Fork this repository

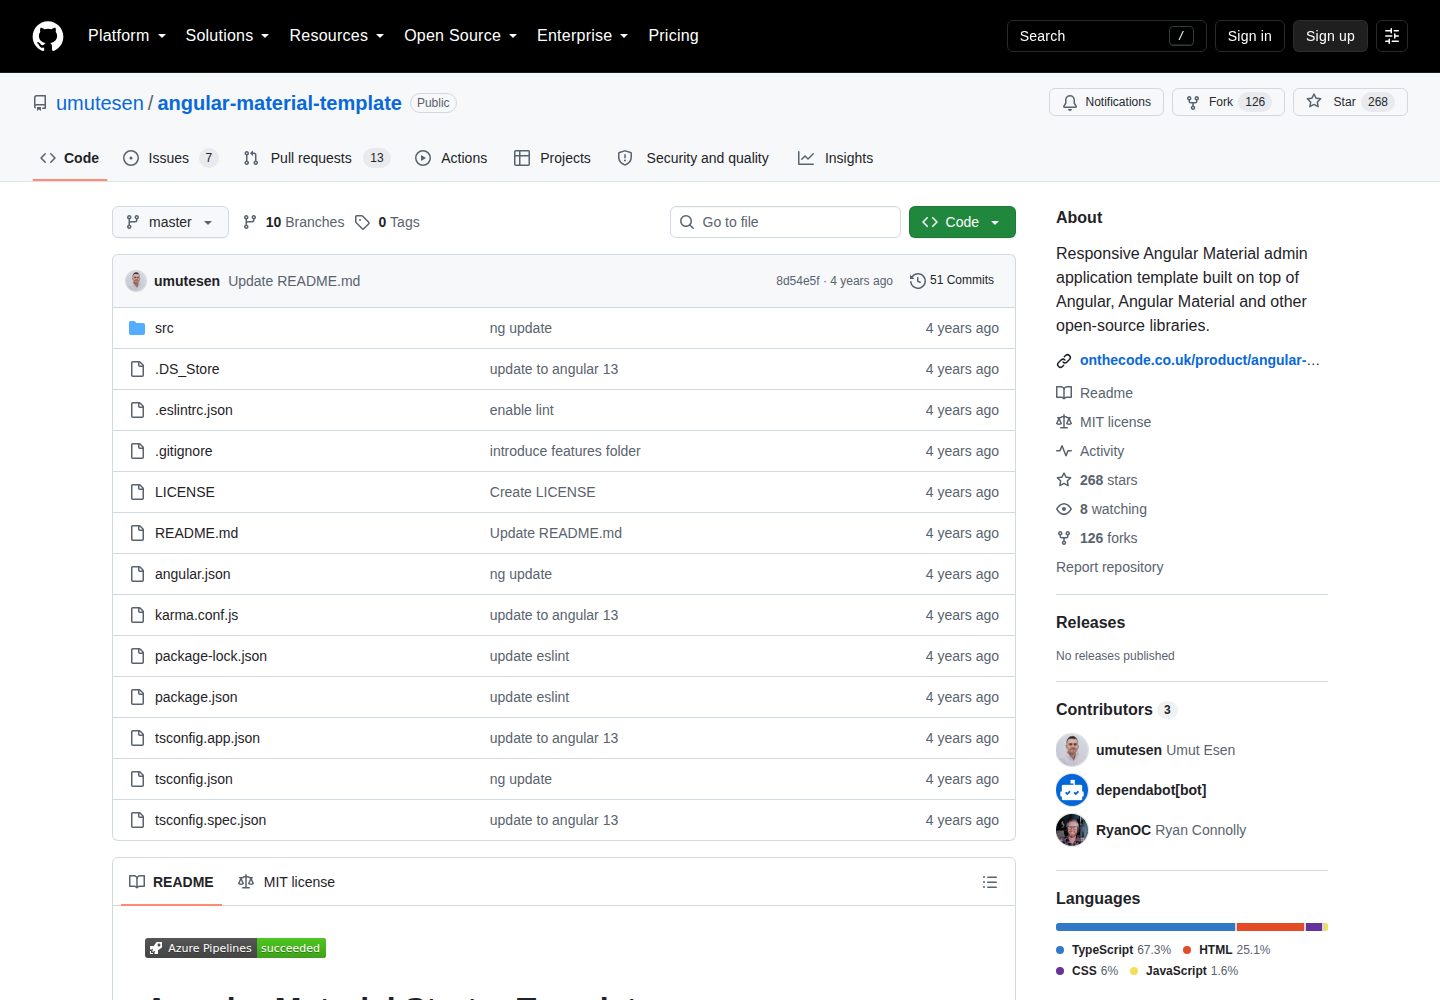[x=1228, y=102]
